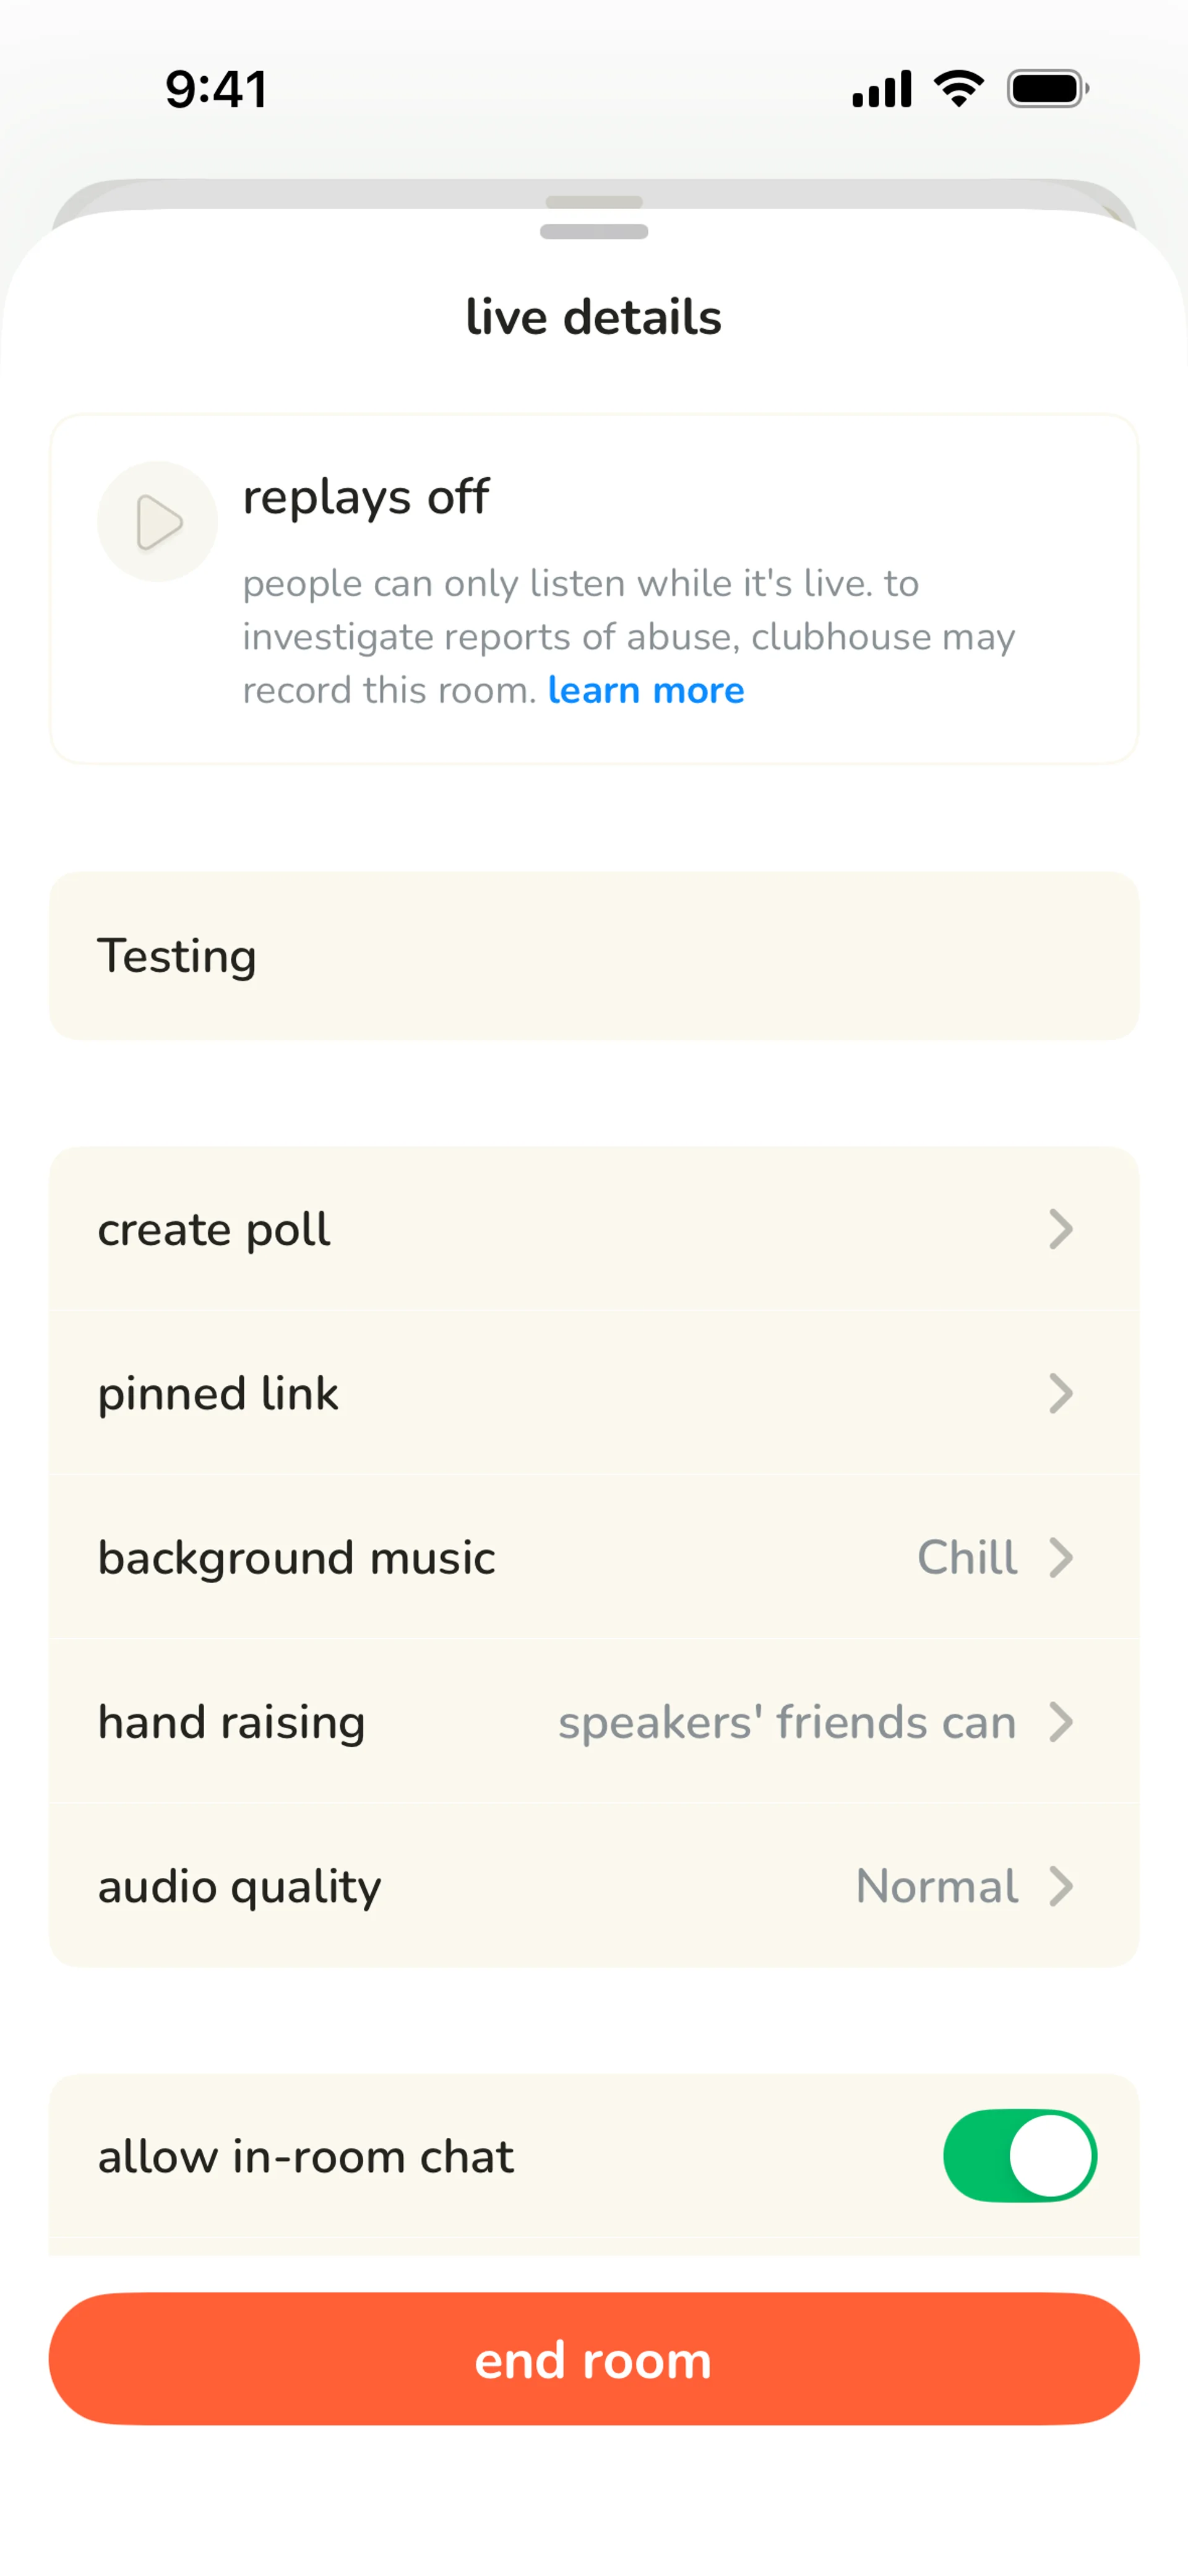
Task: Tap the replays off heading
Action: point(366,496)
